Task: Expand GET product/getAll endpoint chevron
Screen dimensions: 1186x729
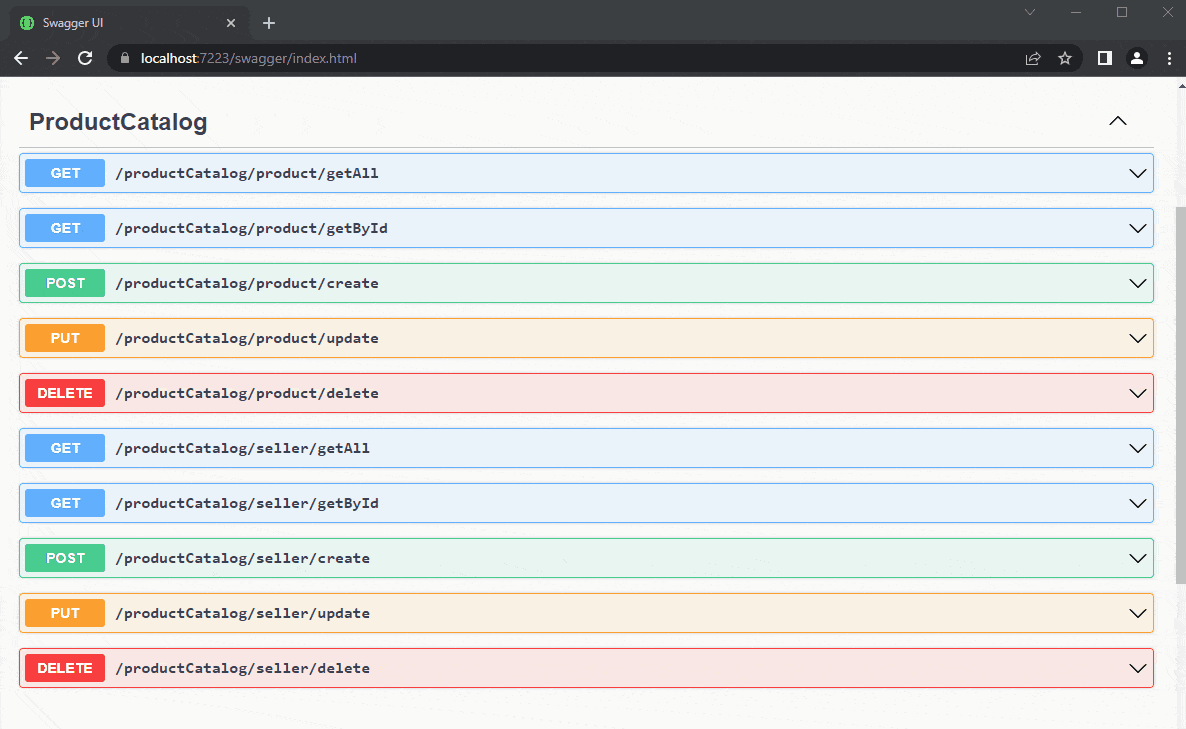Action: tap(1138, 173)
